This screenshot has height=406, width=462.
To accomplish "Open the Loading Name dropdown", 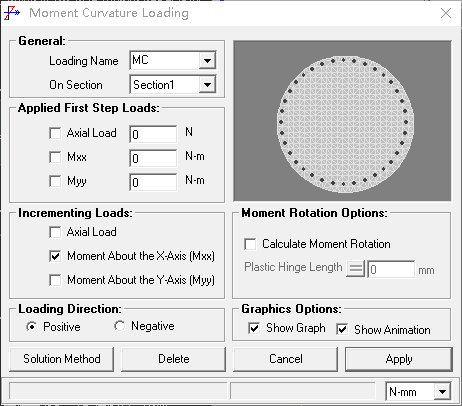I will point(207,60).
